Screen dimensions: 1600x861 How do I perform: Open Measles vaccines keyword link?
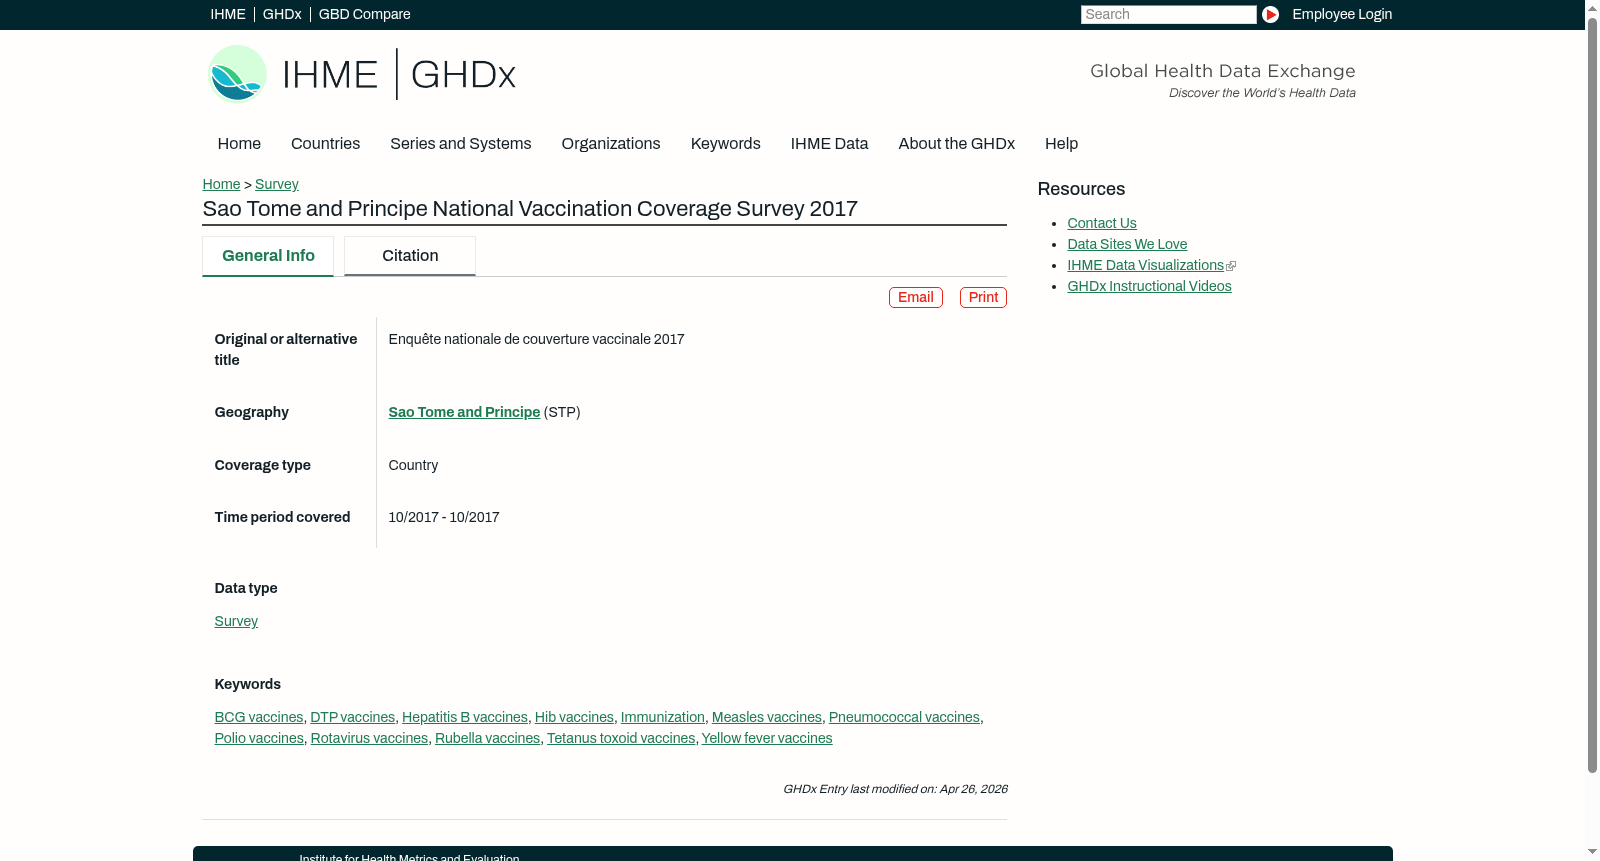pos(767,717)
